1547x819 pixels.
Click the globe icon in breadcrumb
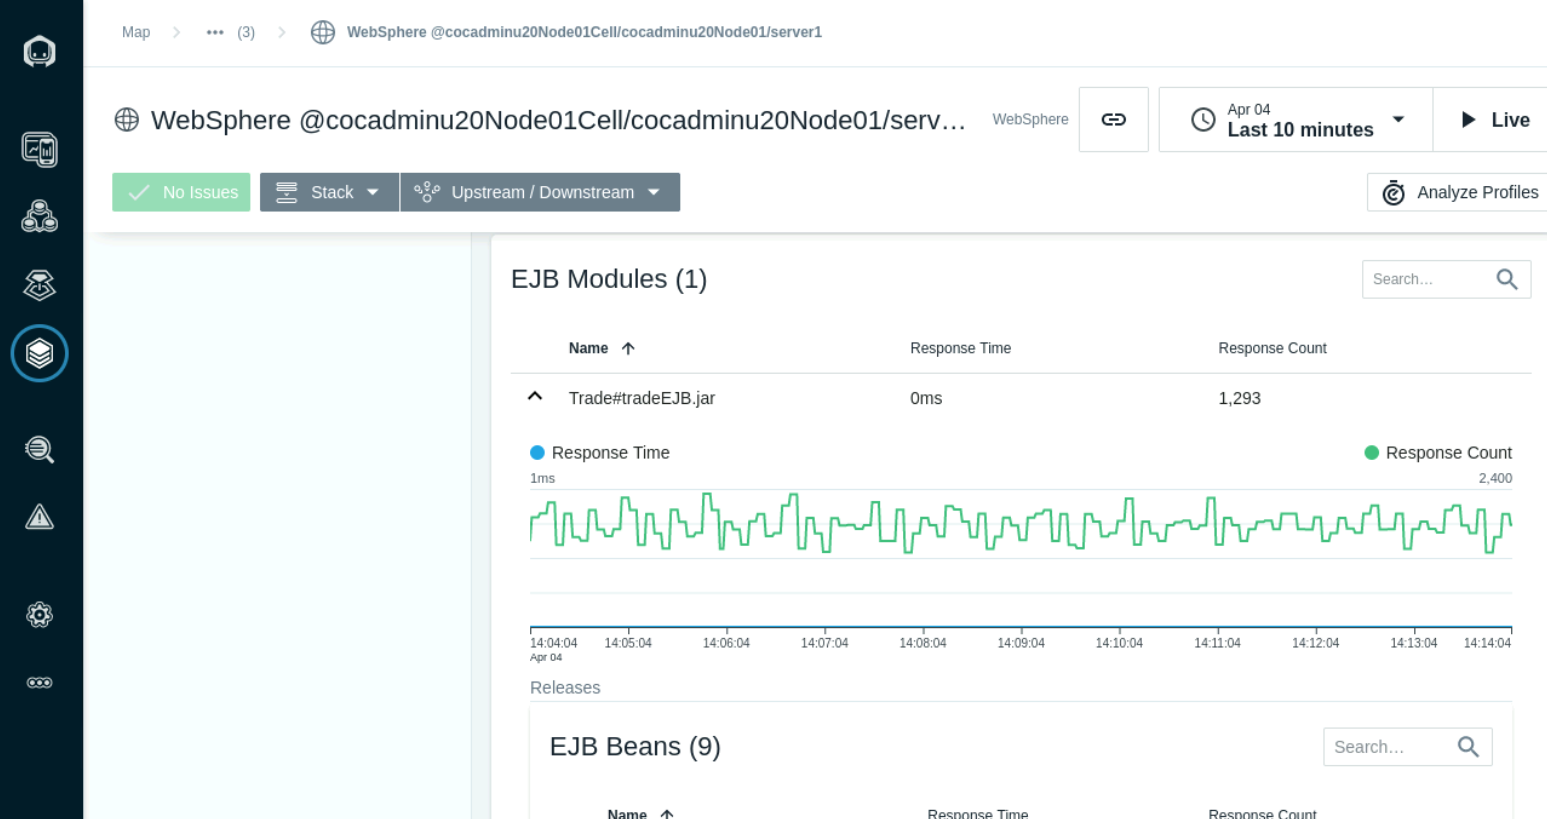point(323,32)
